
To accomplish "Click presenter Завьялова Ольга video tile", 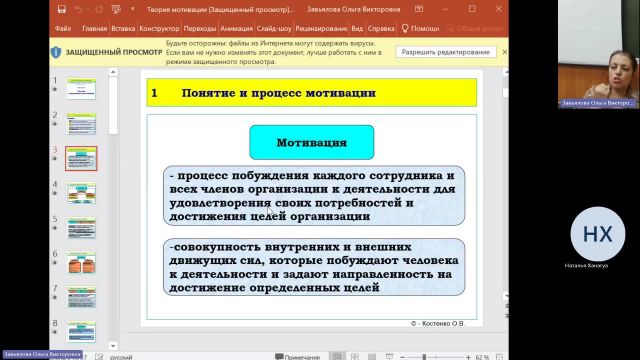I will tap(599, 54).
